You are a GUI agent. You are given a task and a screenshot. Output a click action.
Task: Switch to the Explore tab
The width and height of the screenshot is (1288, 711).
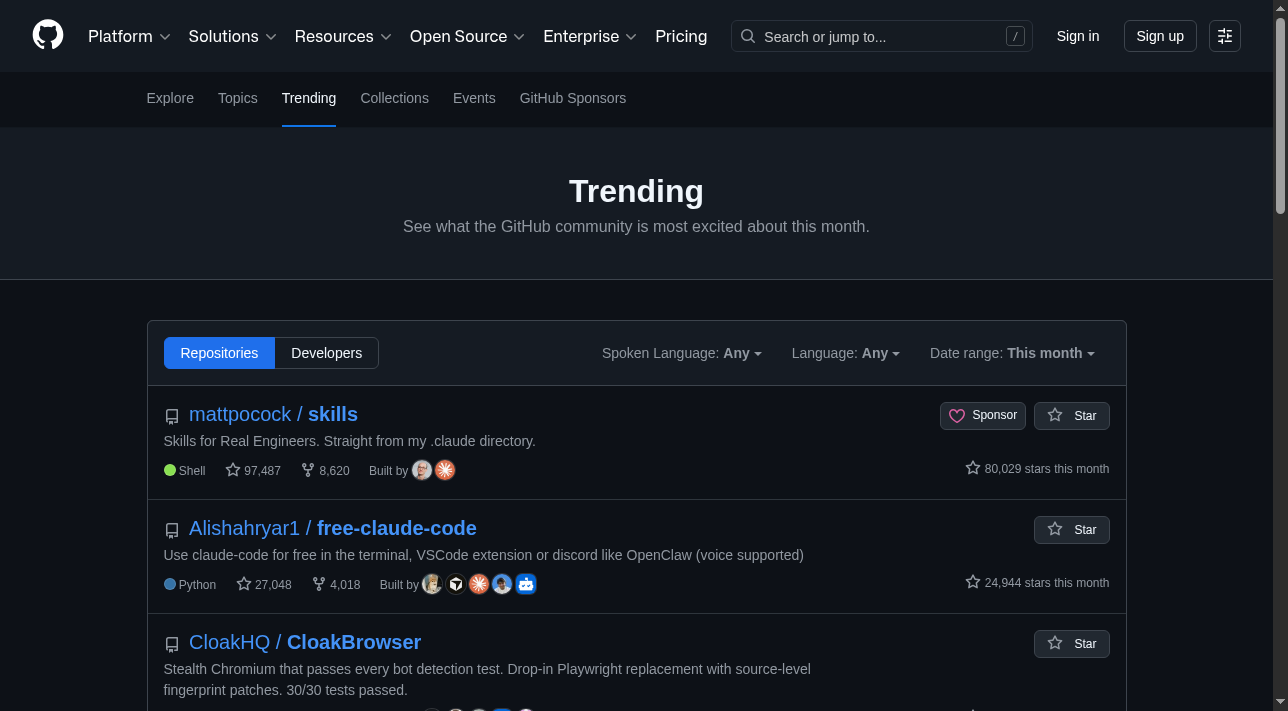[x=170, y=98]
